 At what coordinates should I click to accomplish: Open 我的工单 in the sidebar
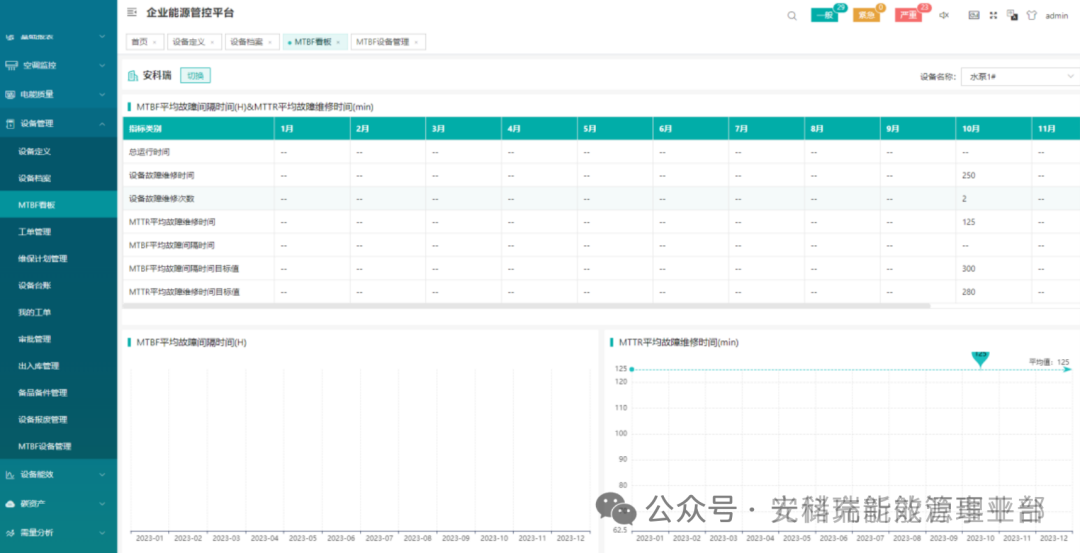pos(59,312)
